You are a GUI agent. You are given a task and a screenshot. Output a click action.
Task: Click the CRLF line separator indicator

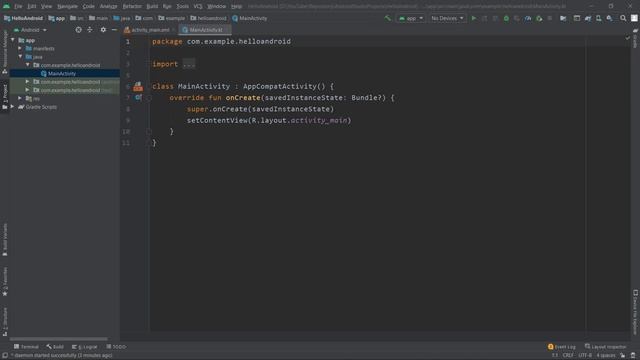click(568, 356)
